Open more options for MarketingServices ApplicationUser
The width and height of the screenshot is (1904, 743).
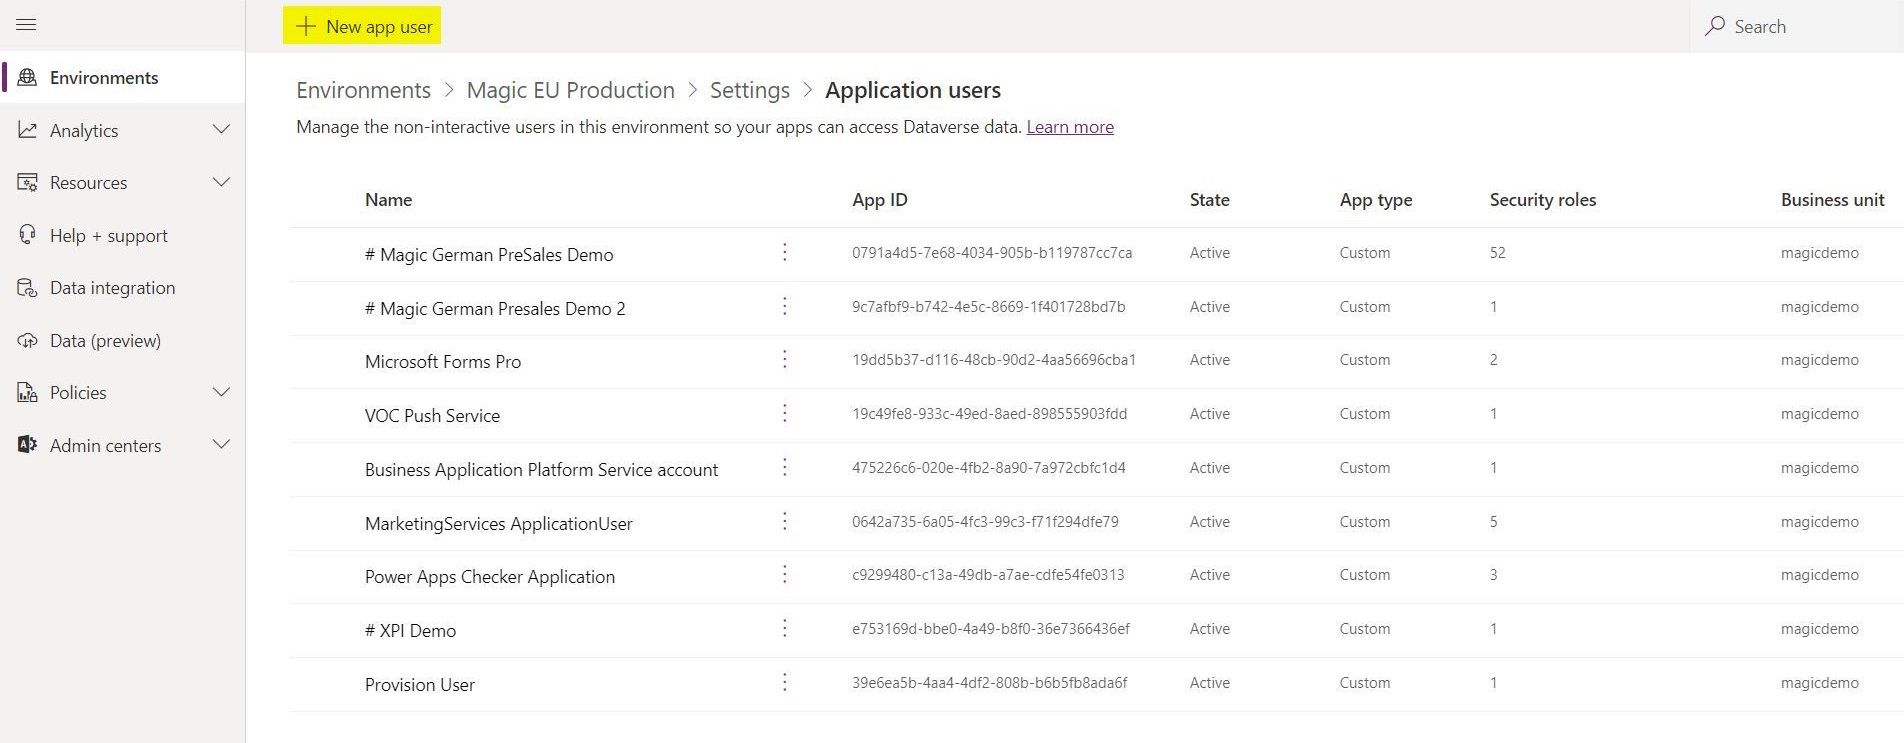[x=785, y=522]
